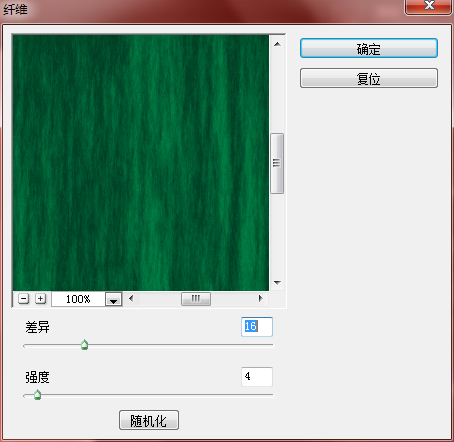The height and width of the screenshot is (442, 454).
Task: Click the 复位 button
Action: click(x=369, y=78)
